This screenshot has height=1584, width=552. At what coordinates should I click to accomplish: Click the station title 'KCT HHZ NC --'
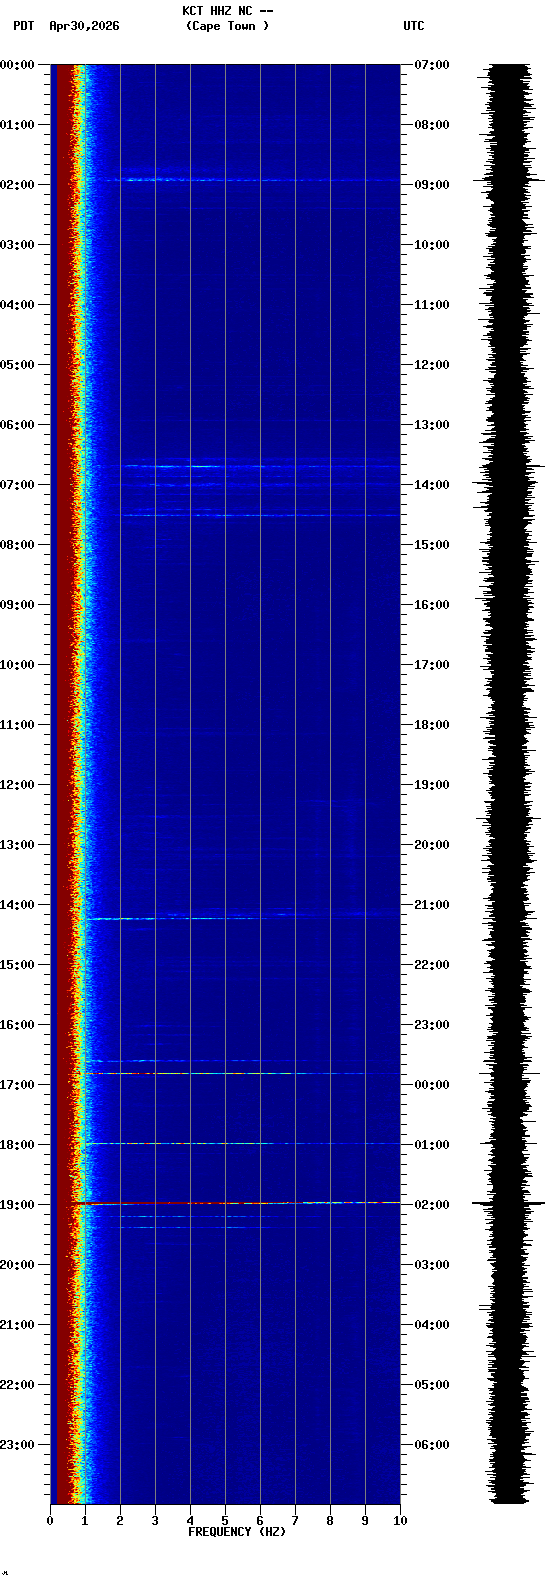[228, 11]
